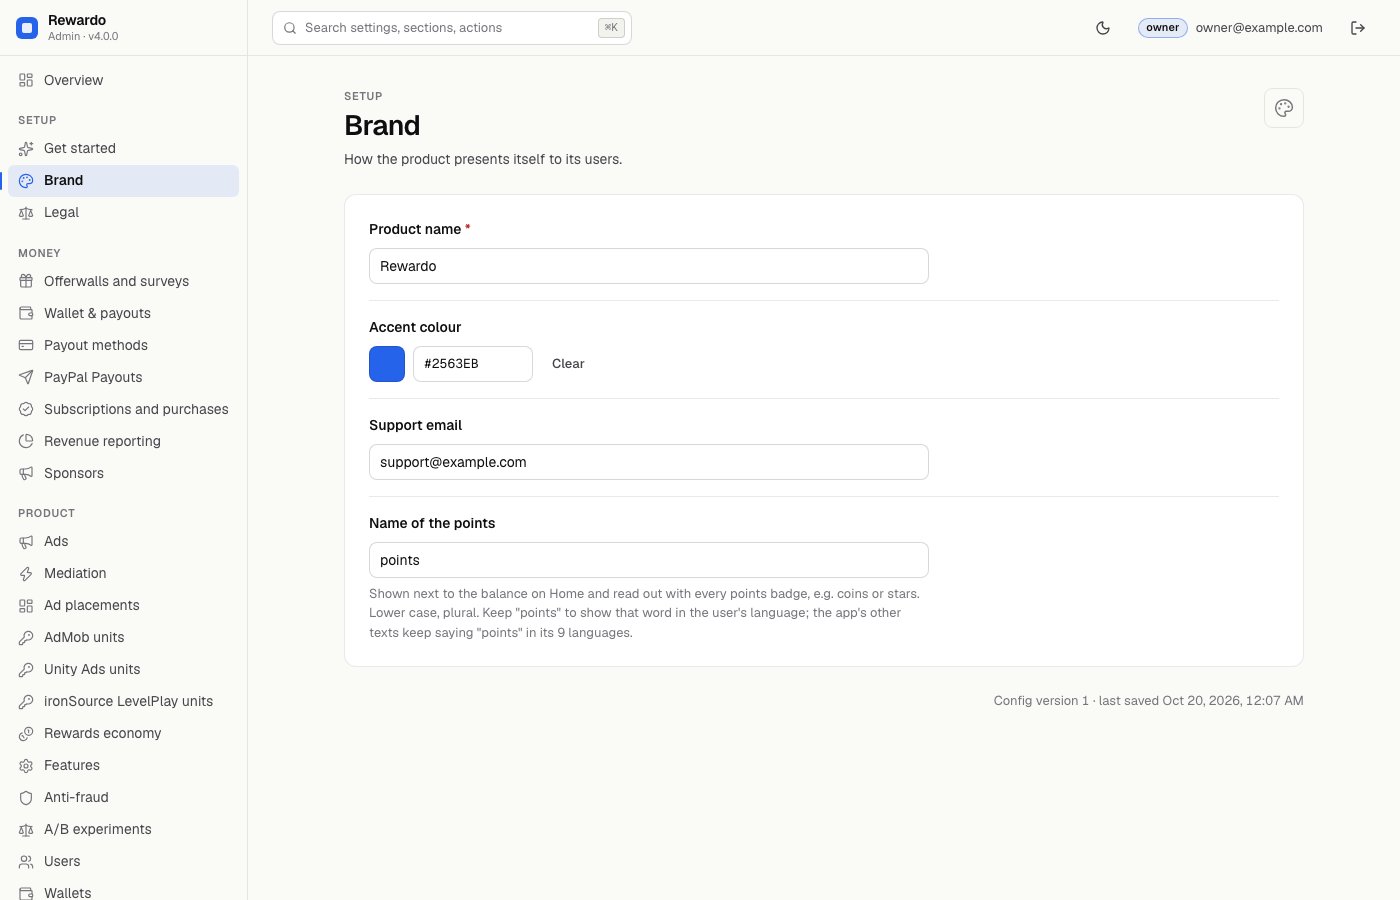The height and width of the screenshot is (900, 1400).
Task: Toggle dark mode with the moon icon
Action: (1103, 28)
